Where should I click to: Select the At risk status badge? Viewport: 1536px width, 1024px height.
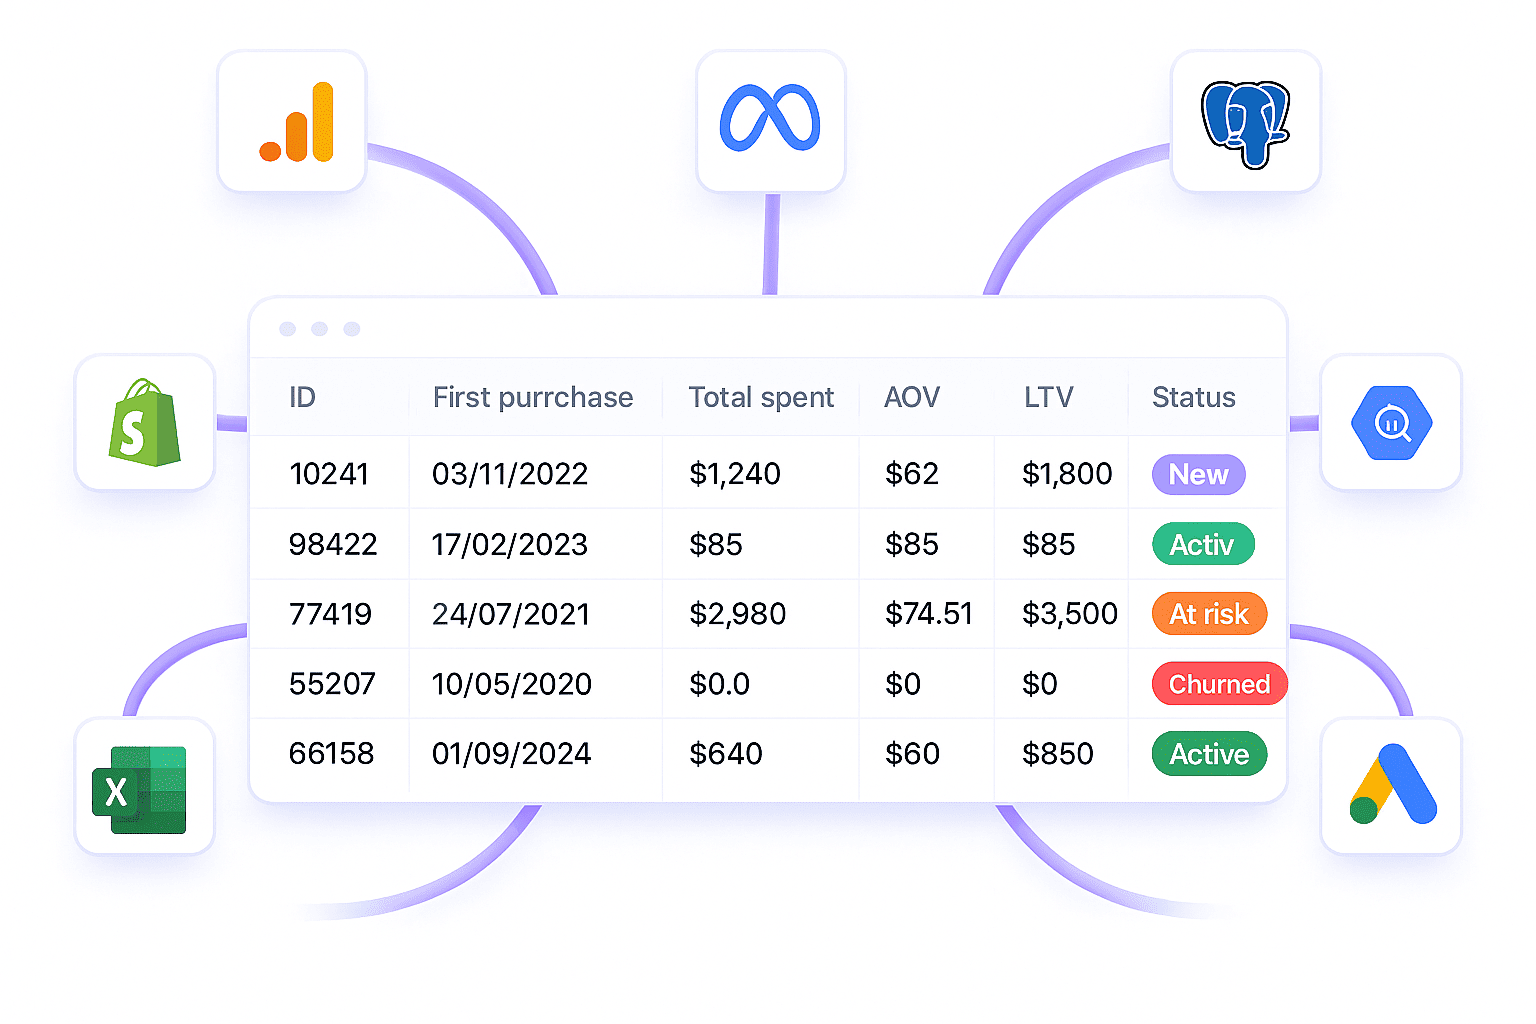click(x=1209, y=614)
